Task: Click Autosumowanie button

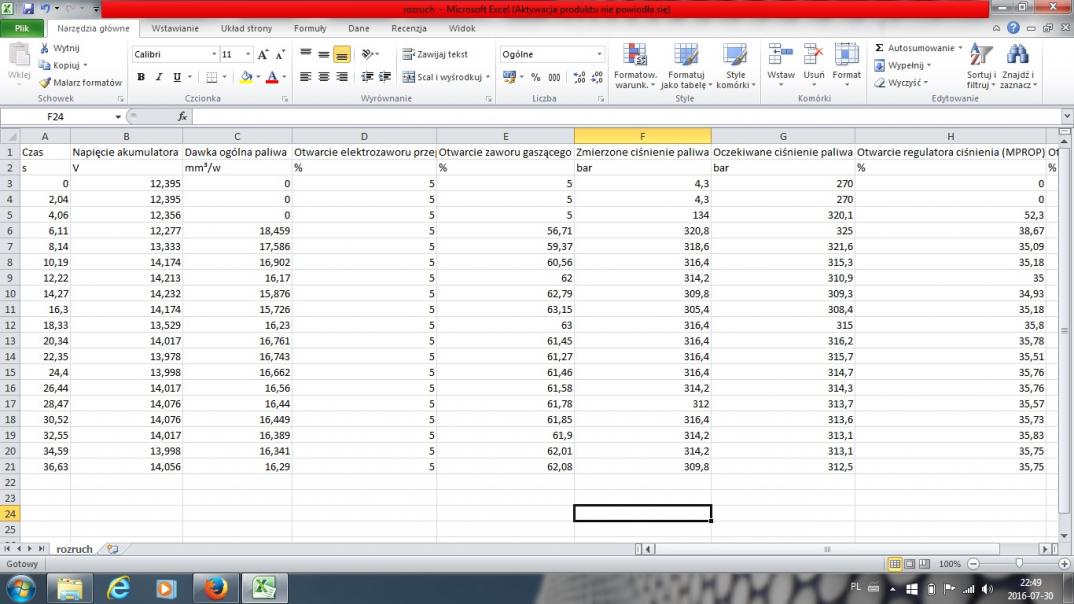Action: click(914, 48)
